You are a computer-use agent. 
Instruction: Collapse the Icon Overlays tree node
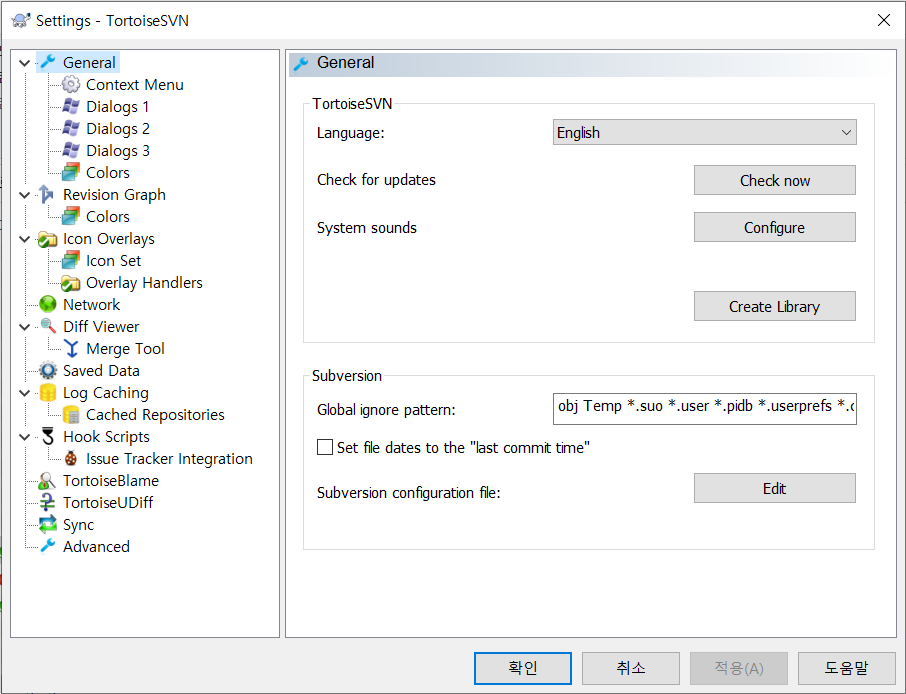[x=24, y=239]
